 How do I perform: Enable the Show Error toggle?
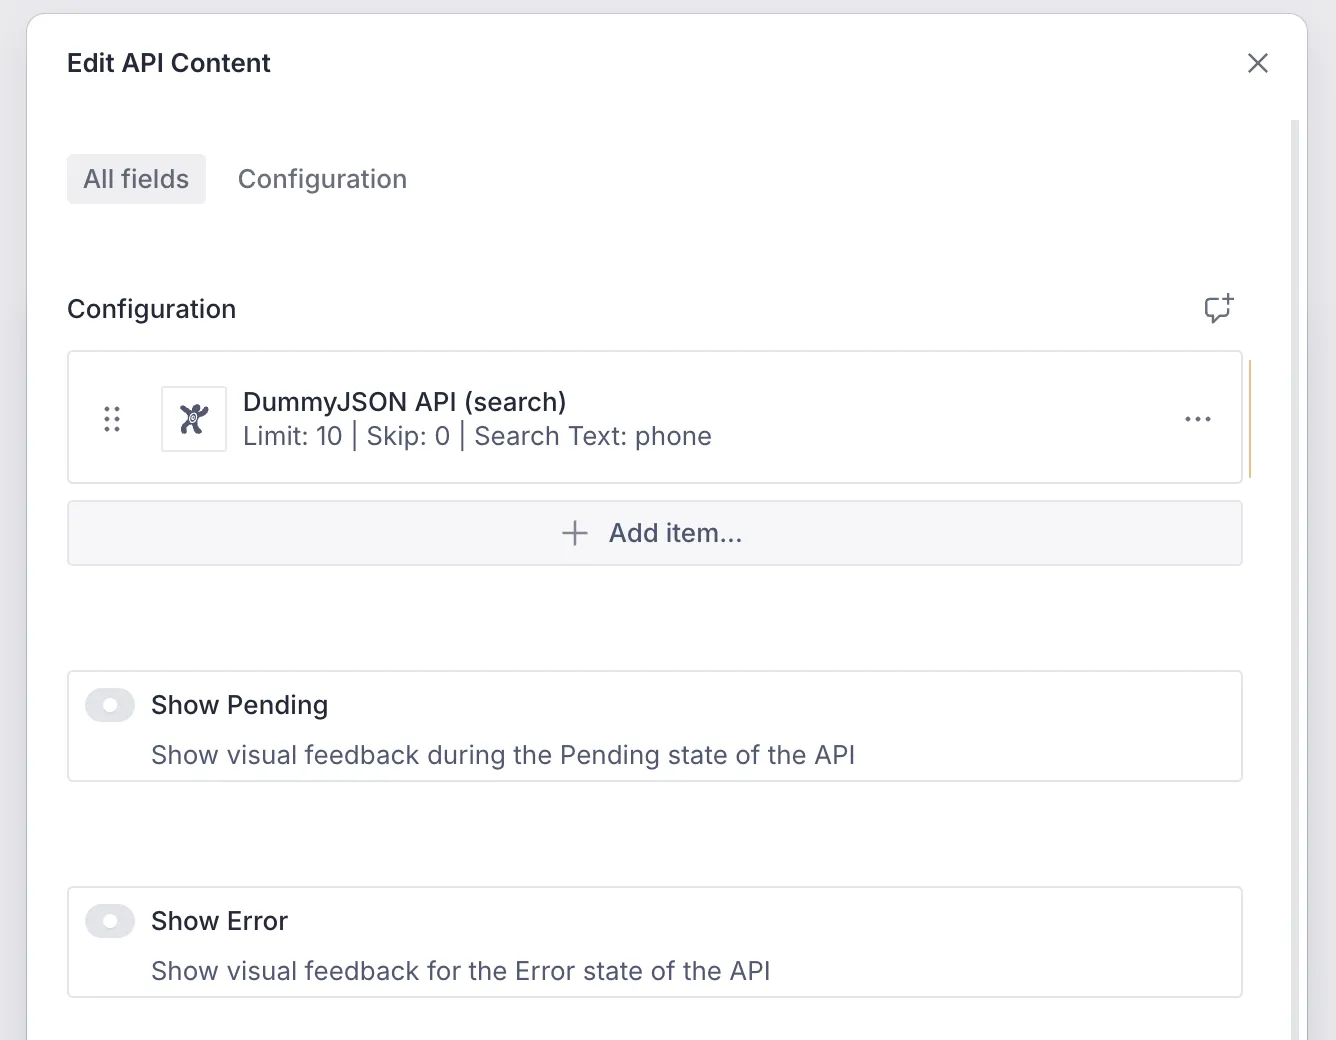[x=109, y=921]
